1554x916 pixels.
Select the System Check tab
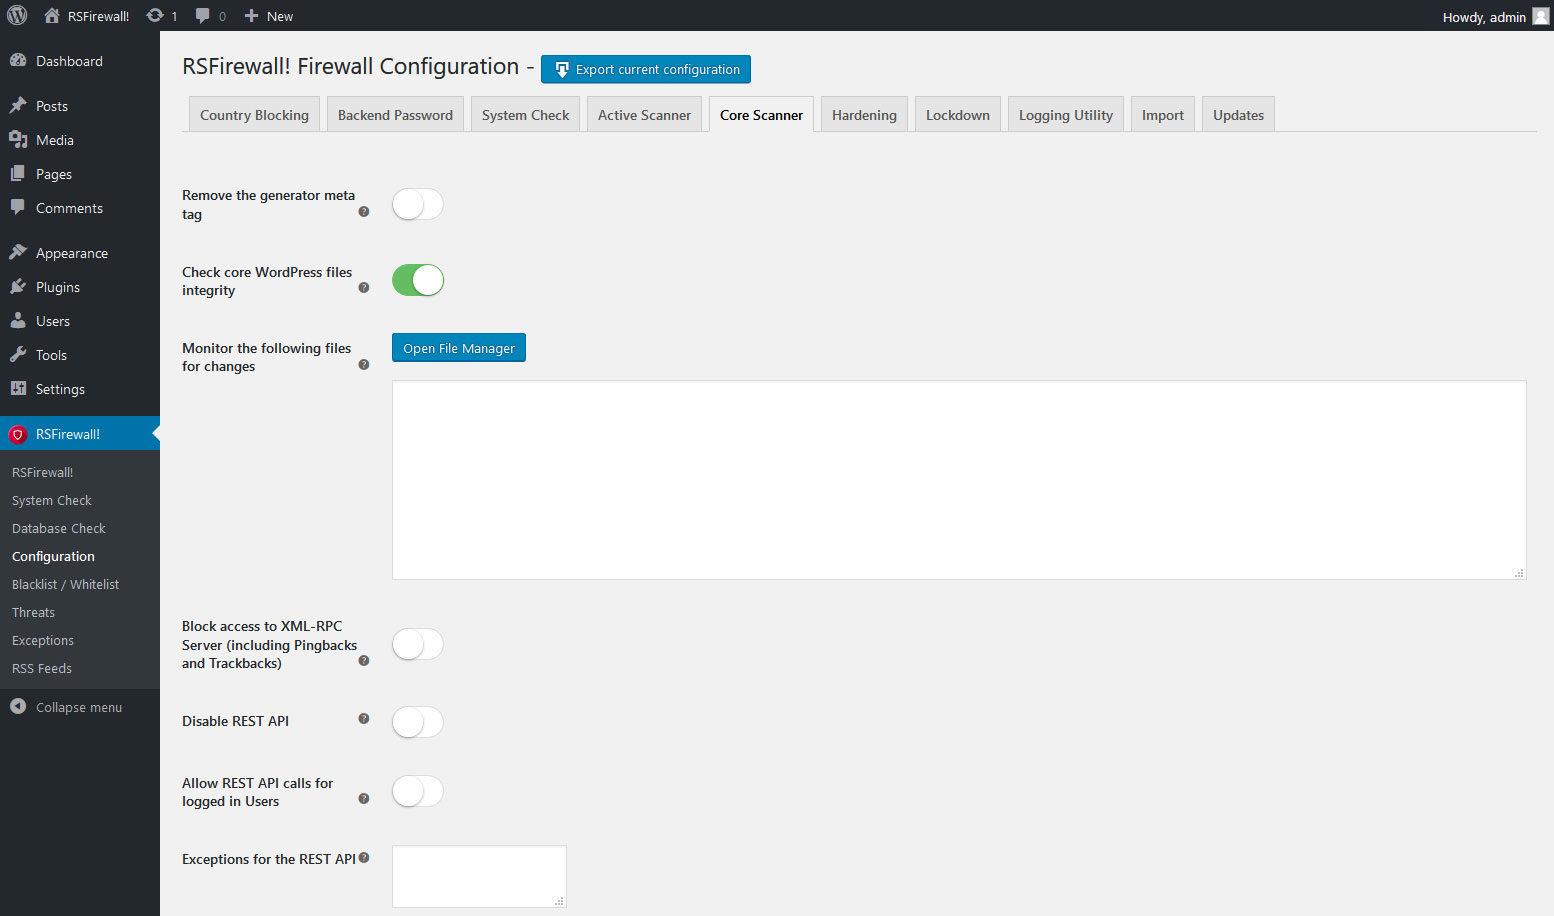click(525, 114)
